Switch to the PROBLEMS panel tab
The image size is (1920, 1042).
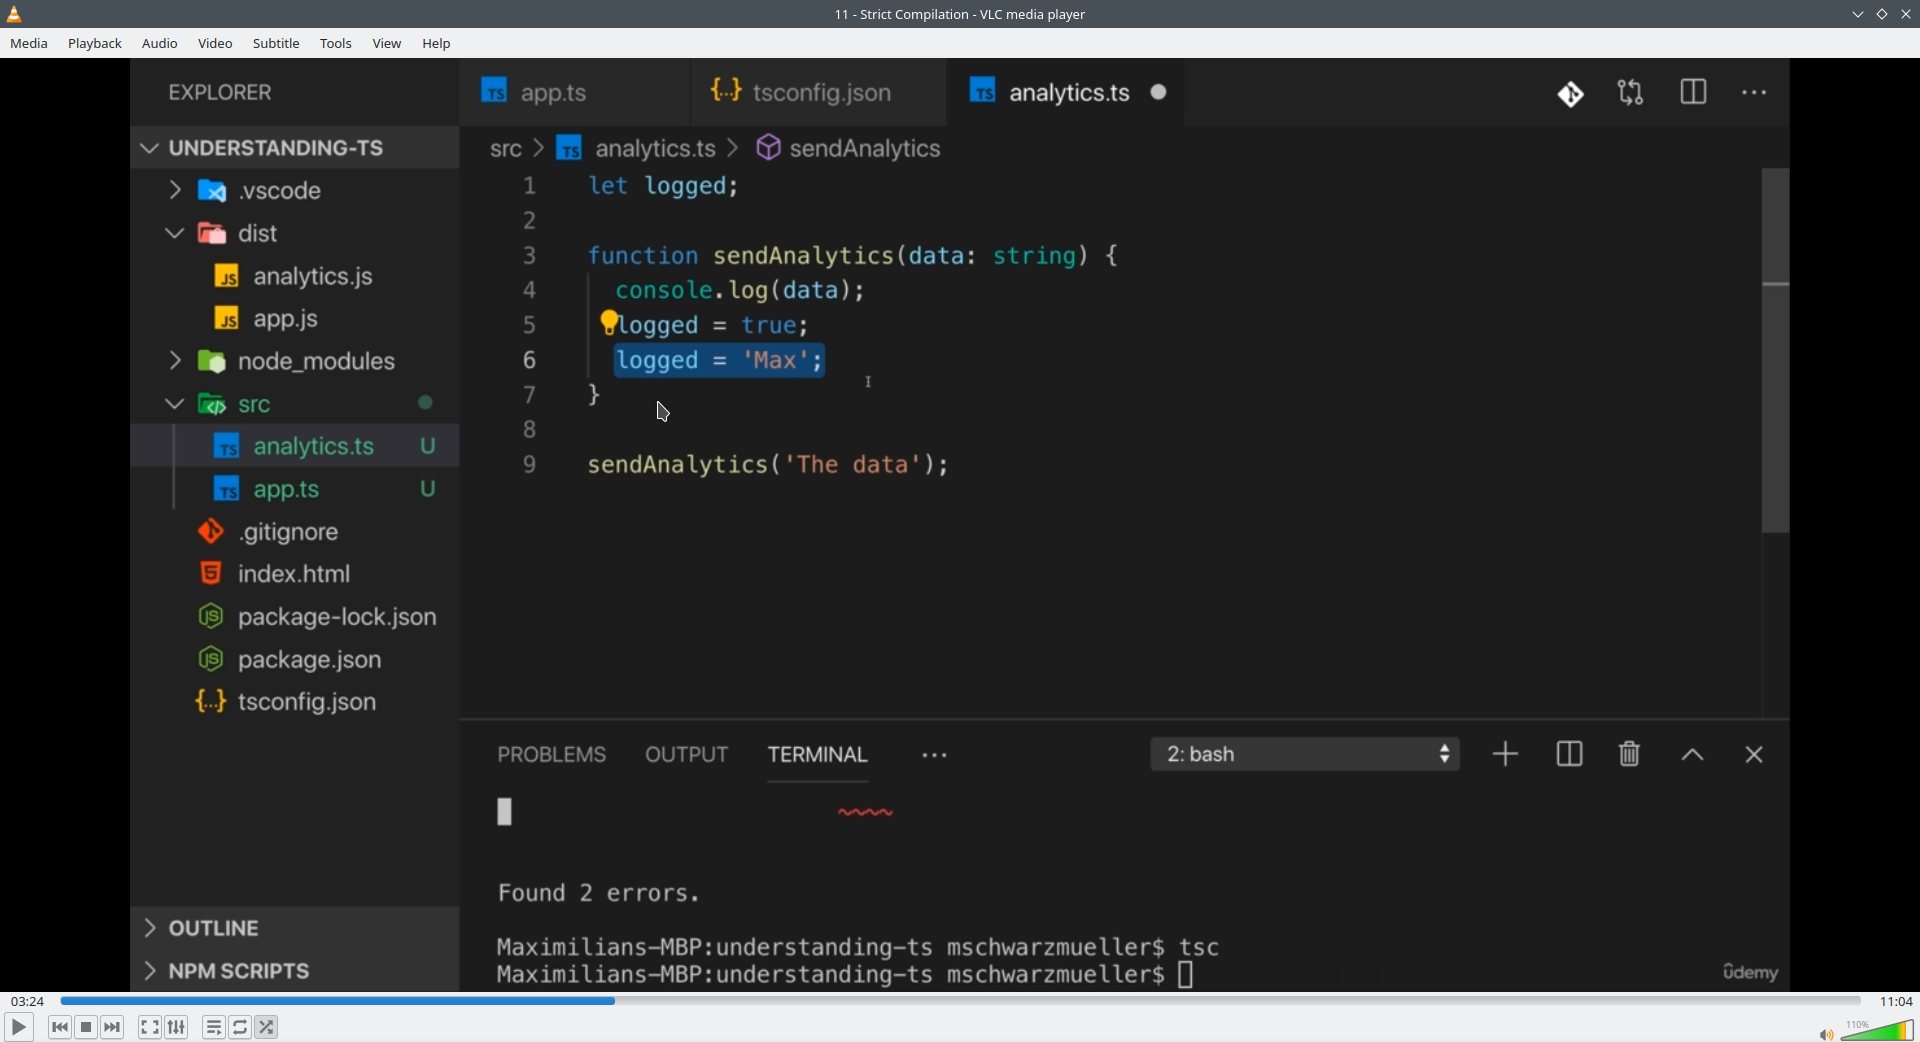(552, 755)
